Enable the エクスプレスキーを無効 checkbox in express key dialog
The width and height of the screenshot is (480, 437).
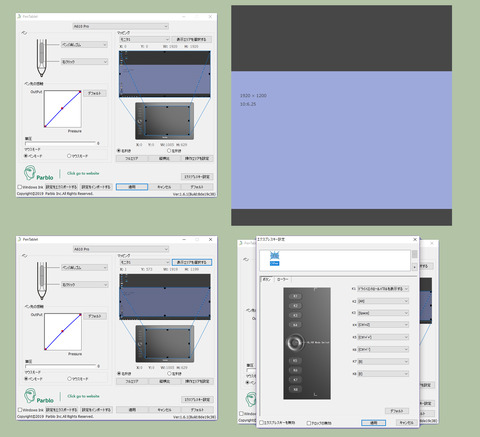click(262, 423)
